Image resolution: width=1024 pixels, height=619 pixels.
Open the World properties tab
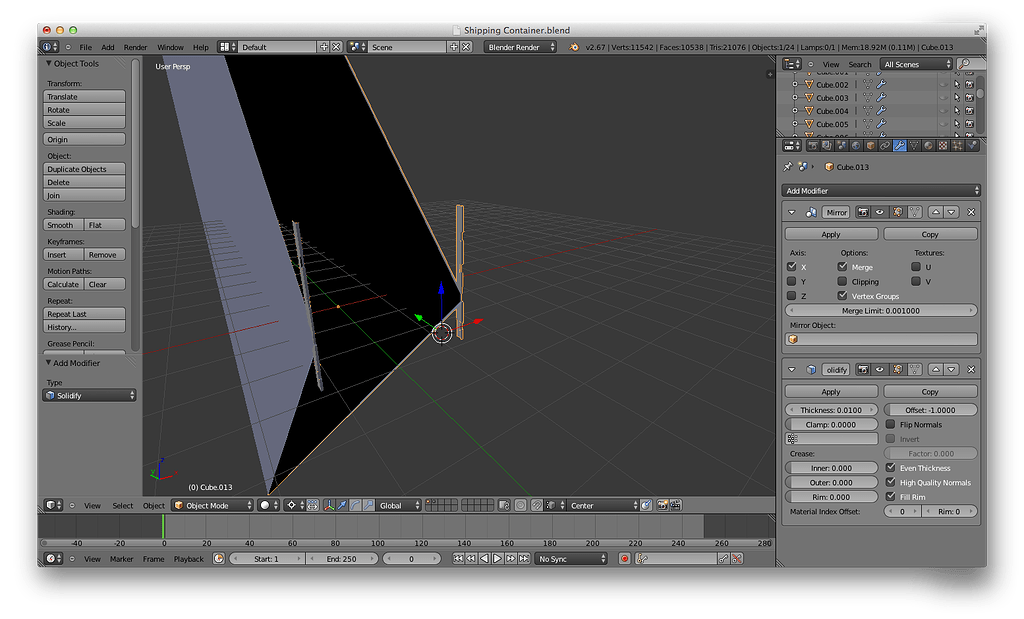pos(856,146)
